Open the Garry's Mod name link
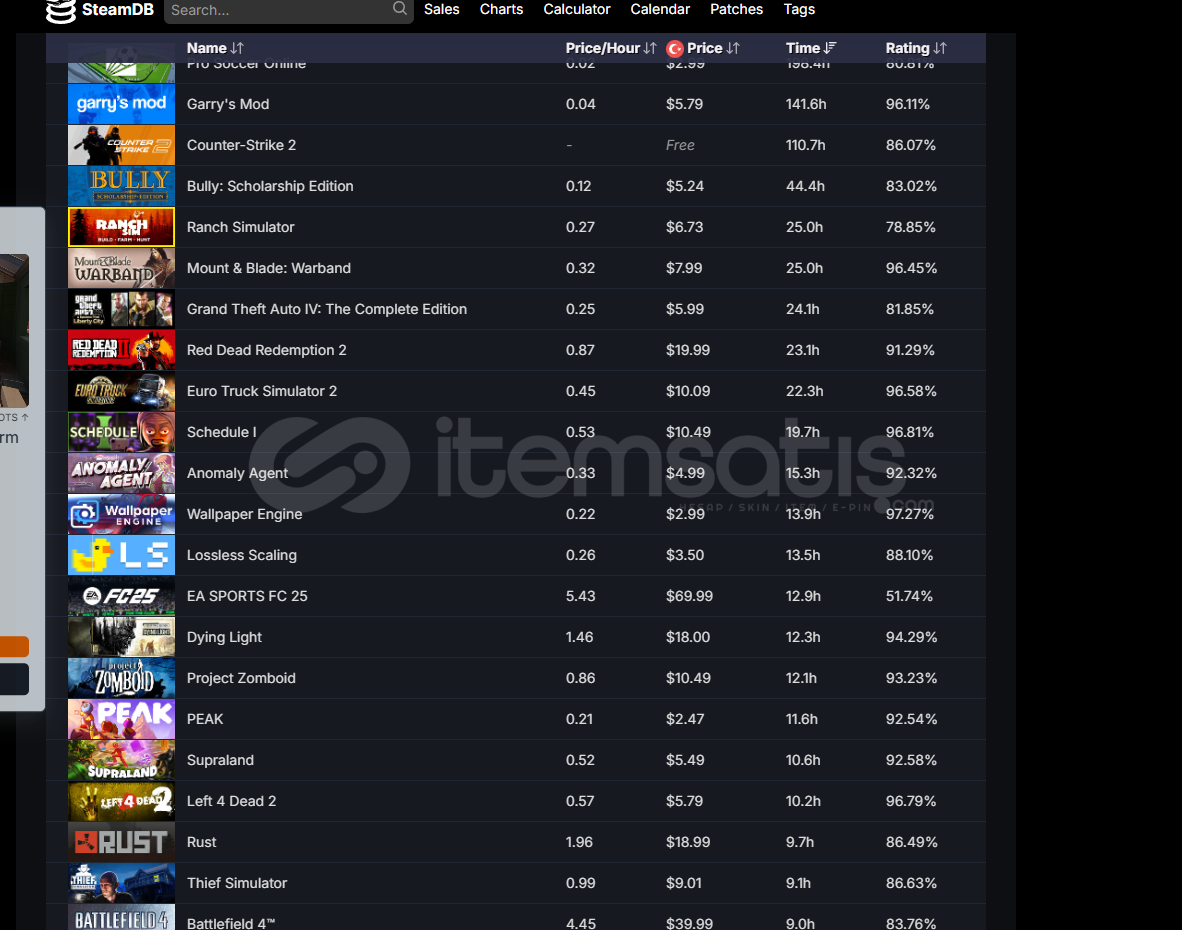 (228, 104)
